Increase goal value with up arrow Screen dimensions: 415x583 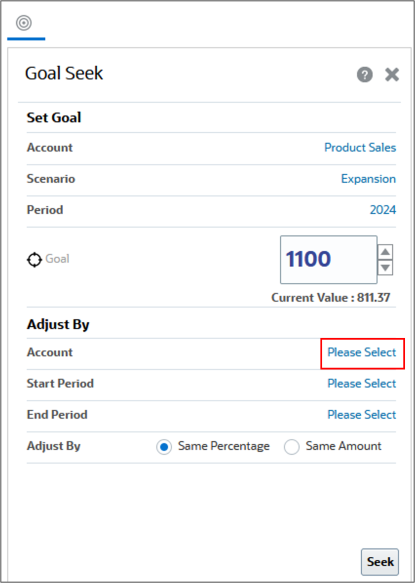click(385, 252)
